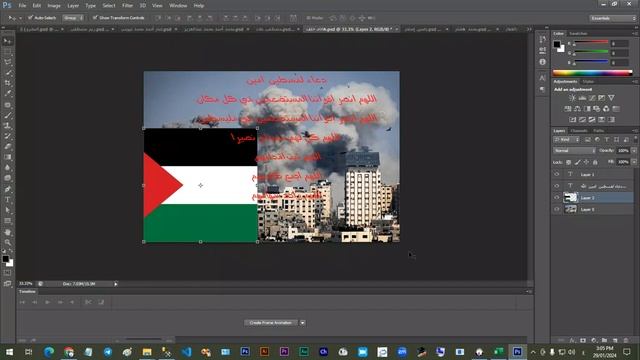Select the Crop tool
Viewport: 640px width, 360px height.
[8, 83]
